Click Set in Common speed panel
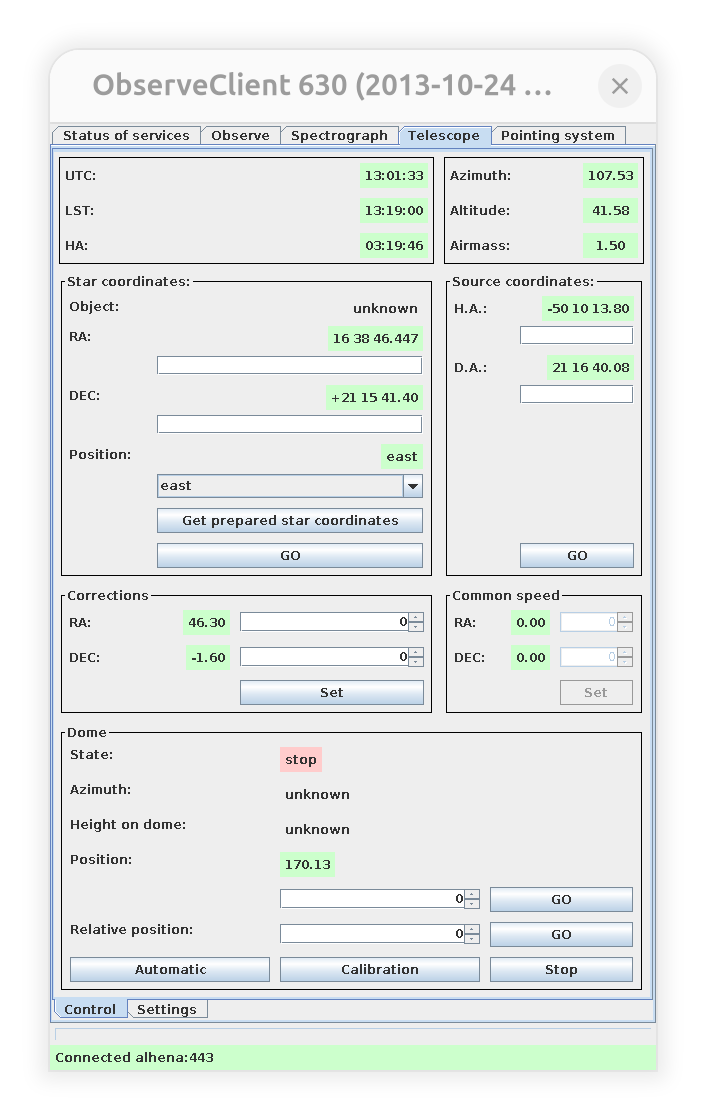Screen dimensions: 706x1120 point(596,693)
